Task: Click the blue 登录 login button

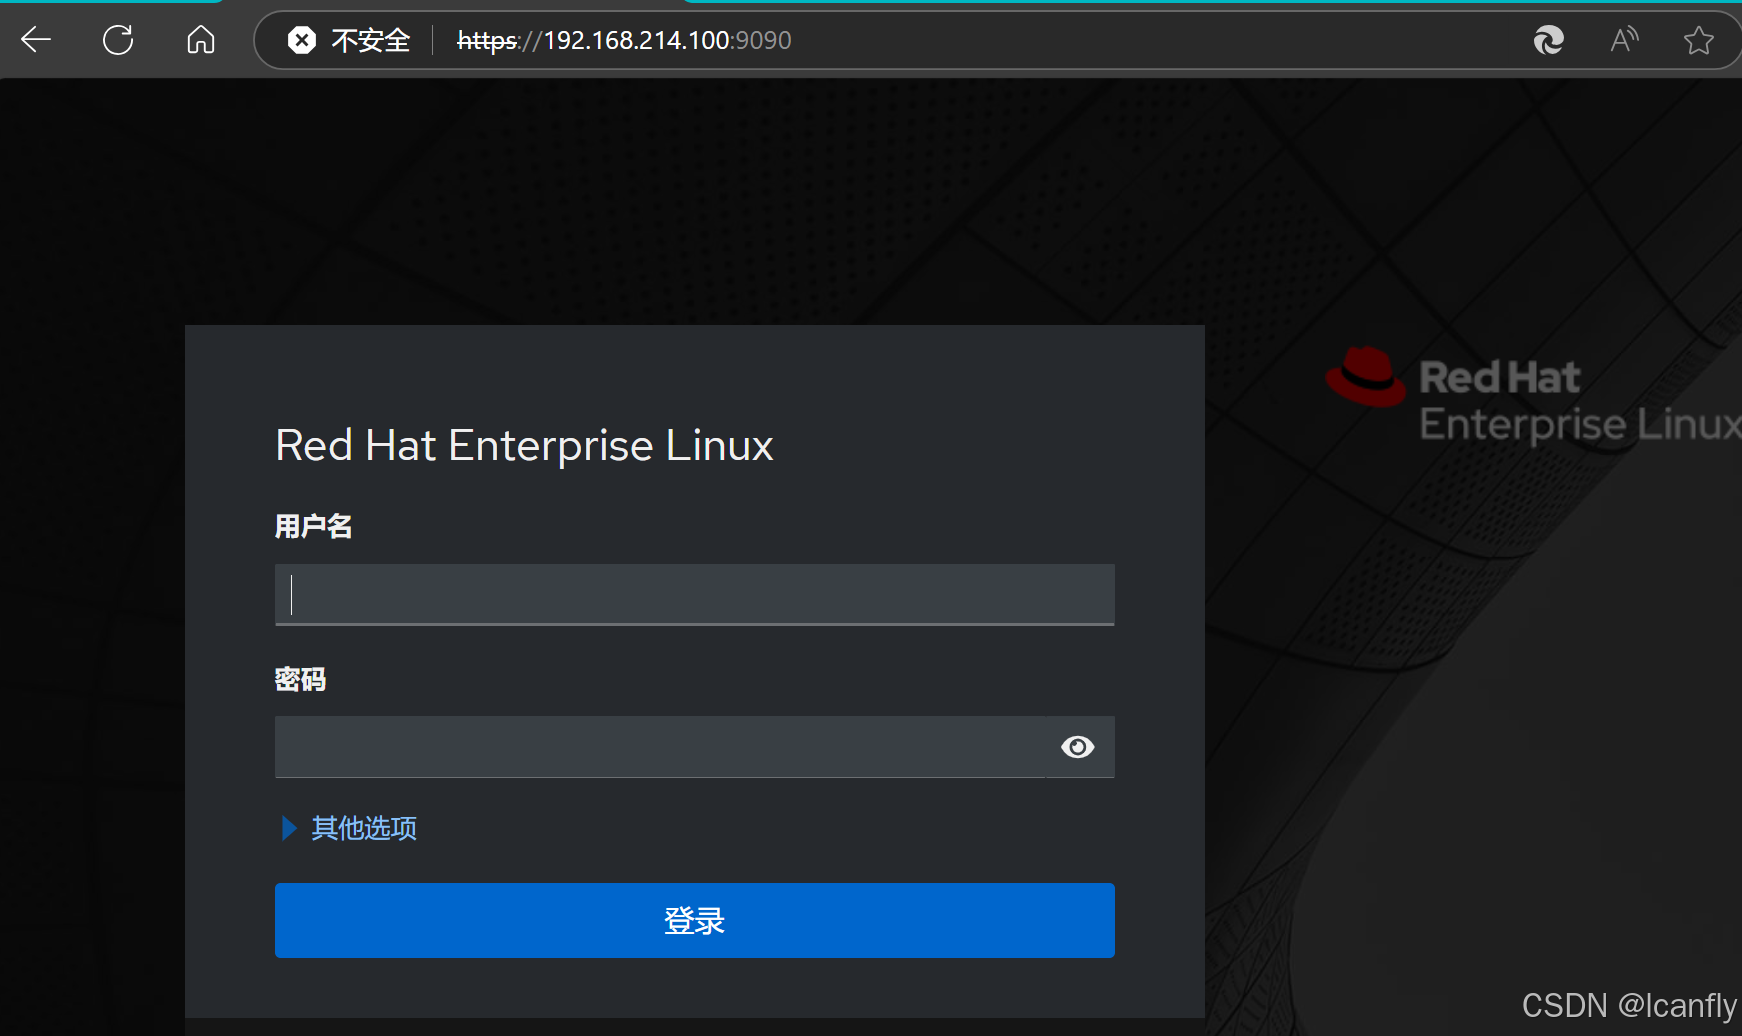Action: [x=695, y=920]
